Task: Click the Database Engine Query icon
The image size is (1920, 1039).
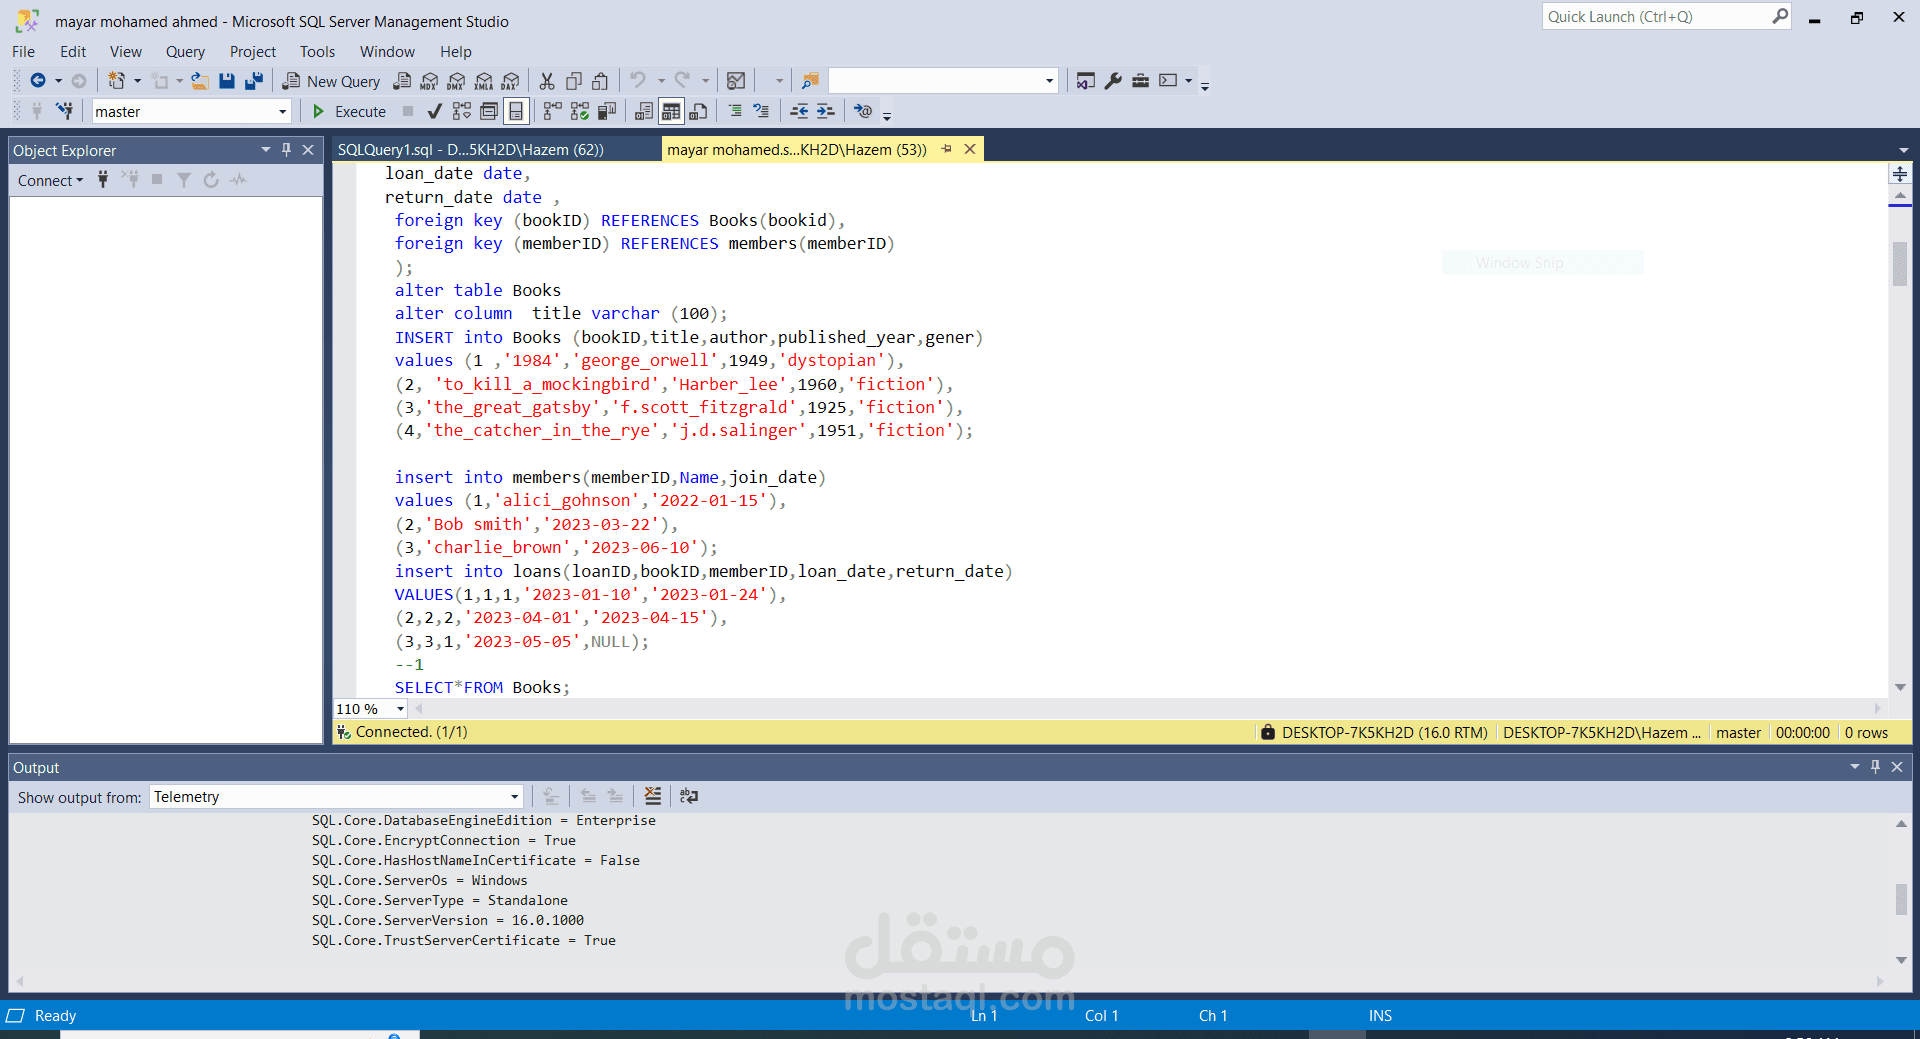Action: point(402,81)
